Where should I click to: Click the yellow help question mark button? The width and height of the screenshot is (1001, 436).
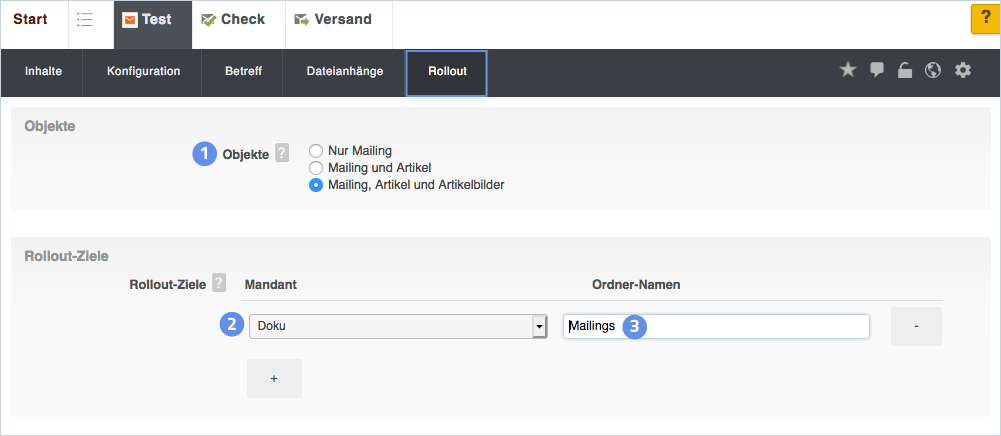click(x=984, y=20)
